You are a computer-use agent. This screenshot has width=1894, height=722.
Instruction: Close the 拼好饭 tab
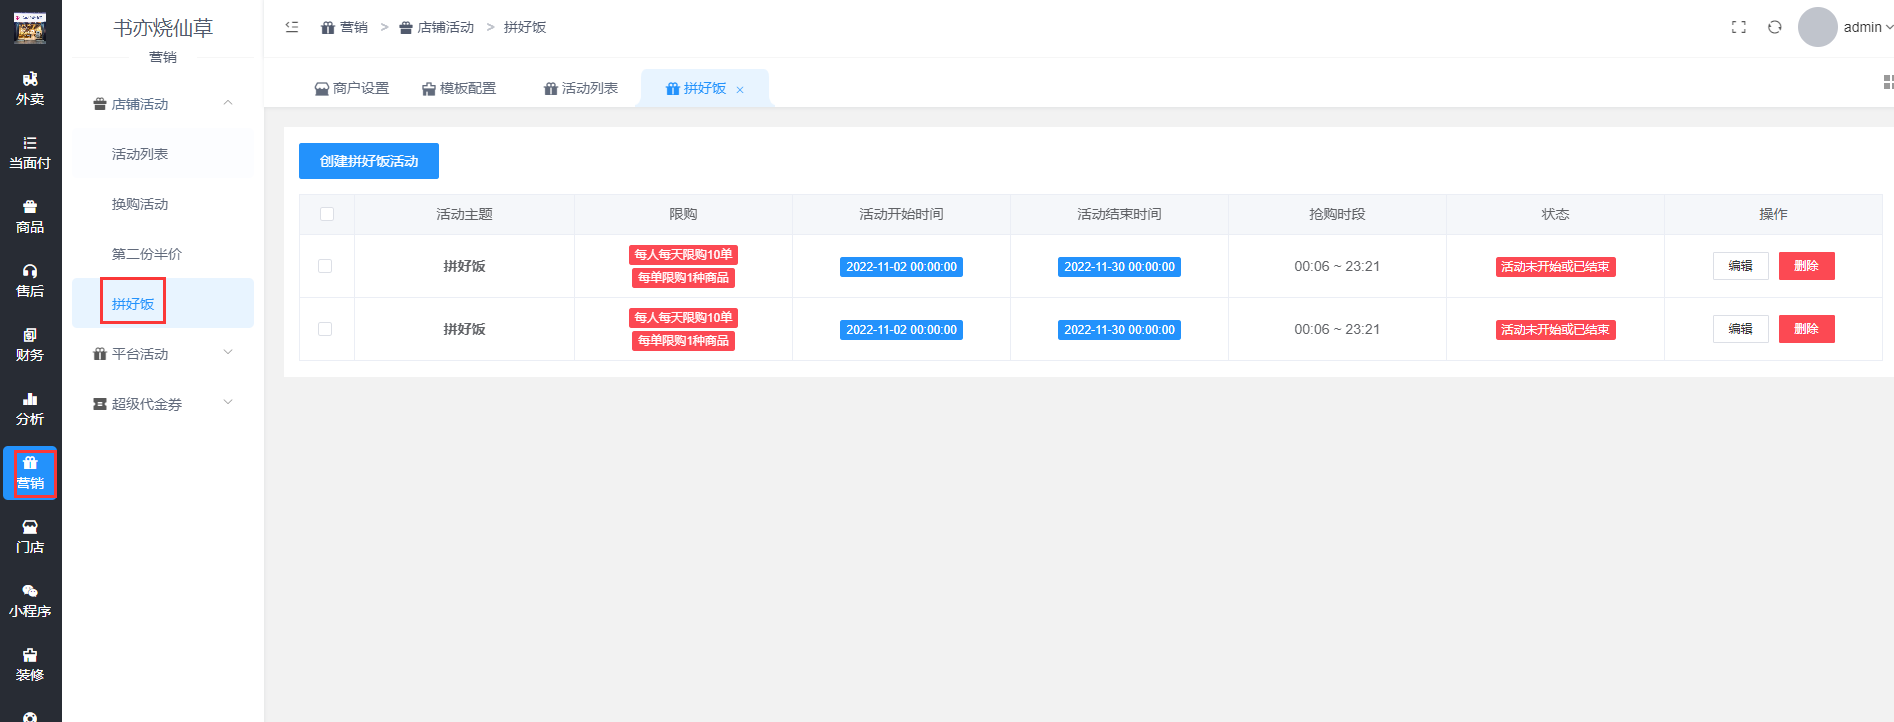pyautogui.click(x=740, y=90)
